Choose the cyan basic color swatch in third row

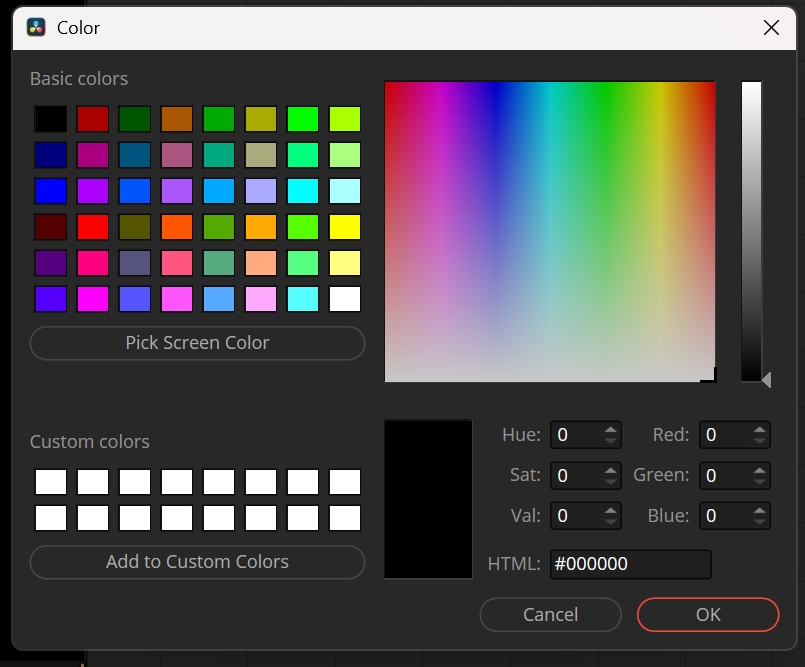click(303, 191)
